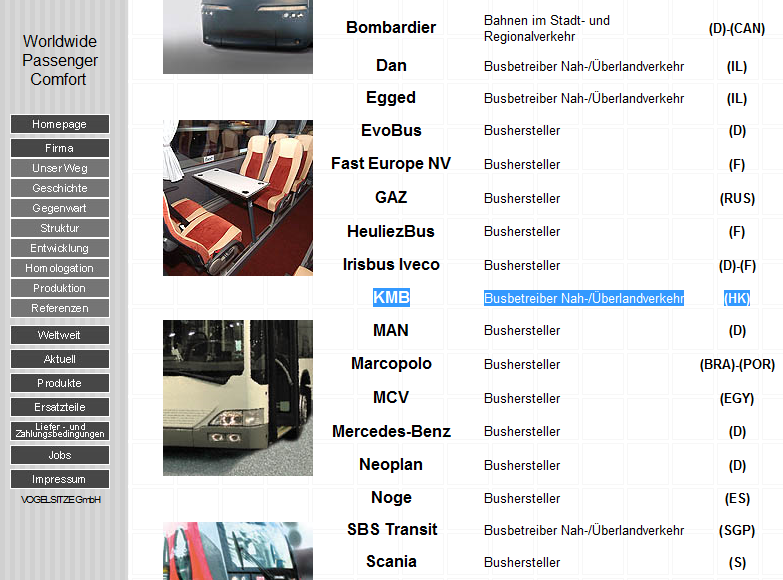783x580 pixels.
Task: Click the Irisbus Iveco name
Action: (391, 264)
